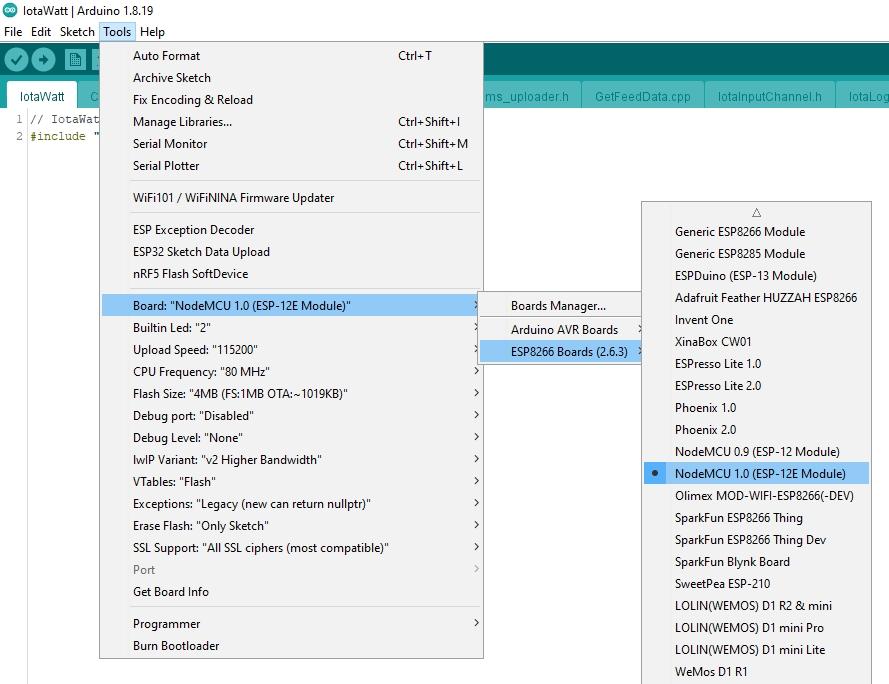Viewport: 889px width, 684px height.
Task: Choose Phoenix 2.0 board
Action: point(756,430)
